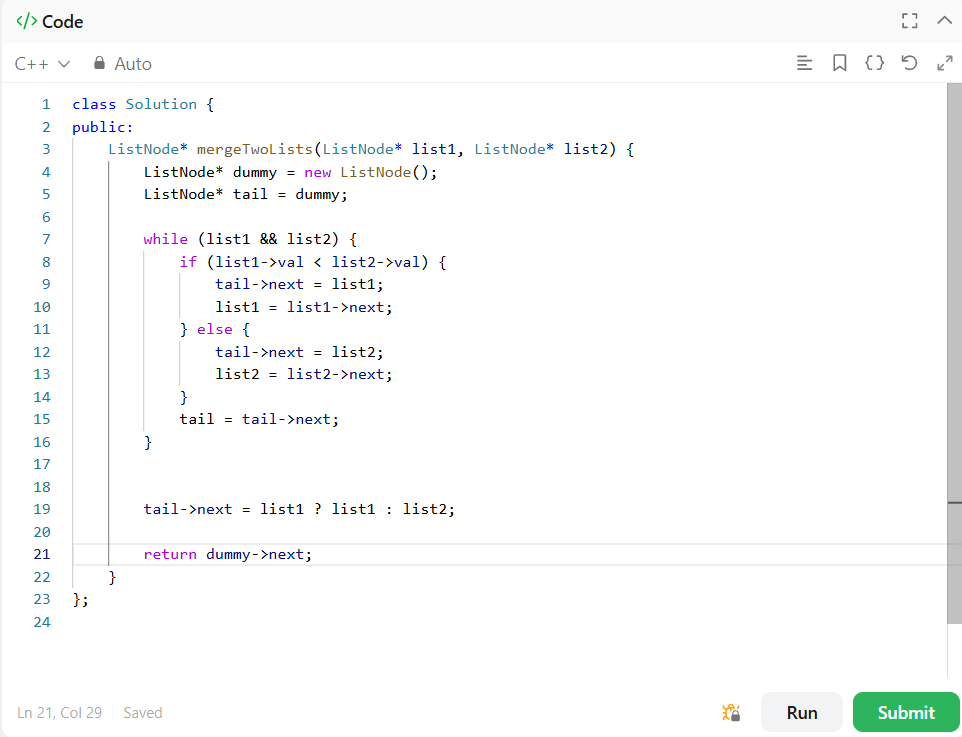Toggle the Auto lock setting
This screenshot has width=962, height=737.
[x=122, y=64]
